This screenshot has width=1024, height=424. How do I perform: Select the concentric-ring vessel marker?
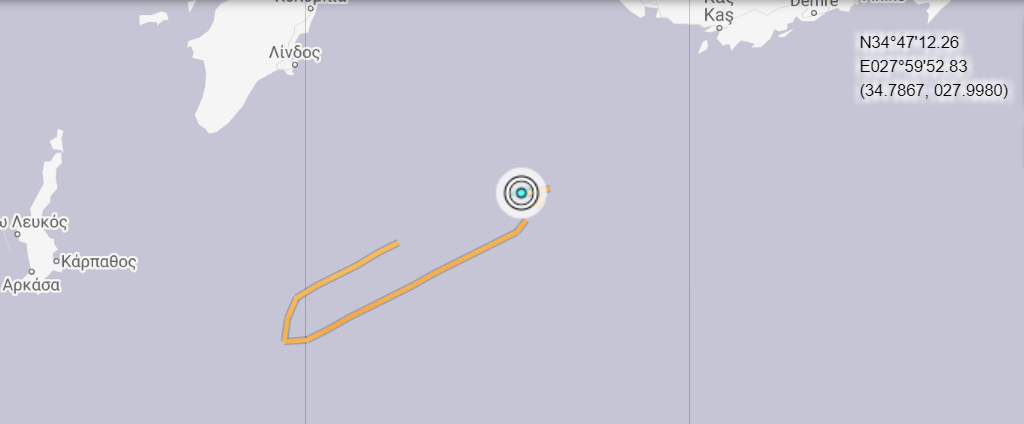[x=521, y=193]
